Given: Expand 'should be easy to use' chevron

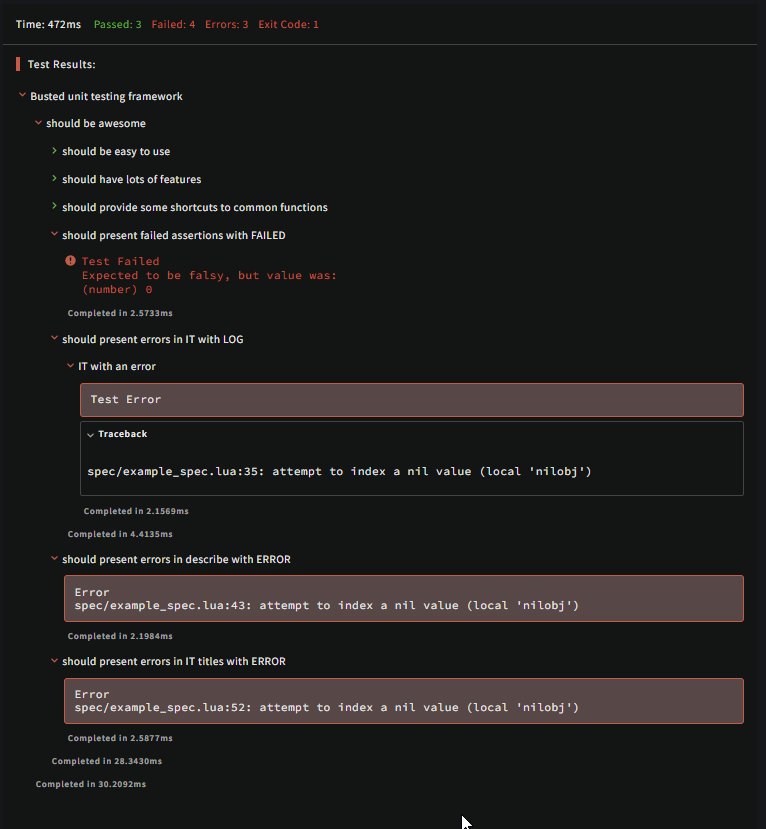Looking at the screenshot, I should click(54, 151).
